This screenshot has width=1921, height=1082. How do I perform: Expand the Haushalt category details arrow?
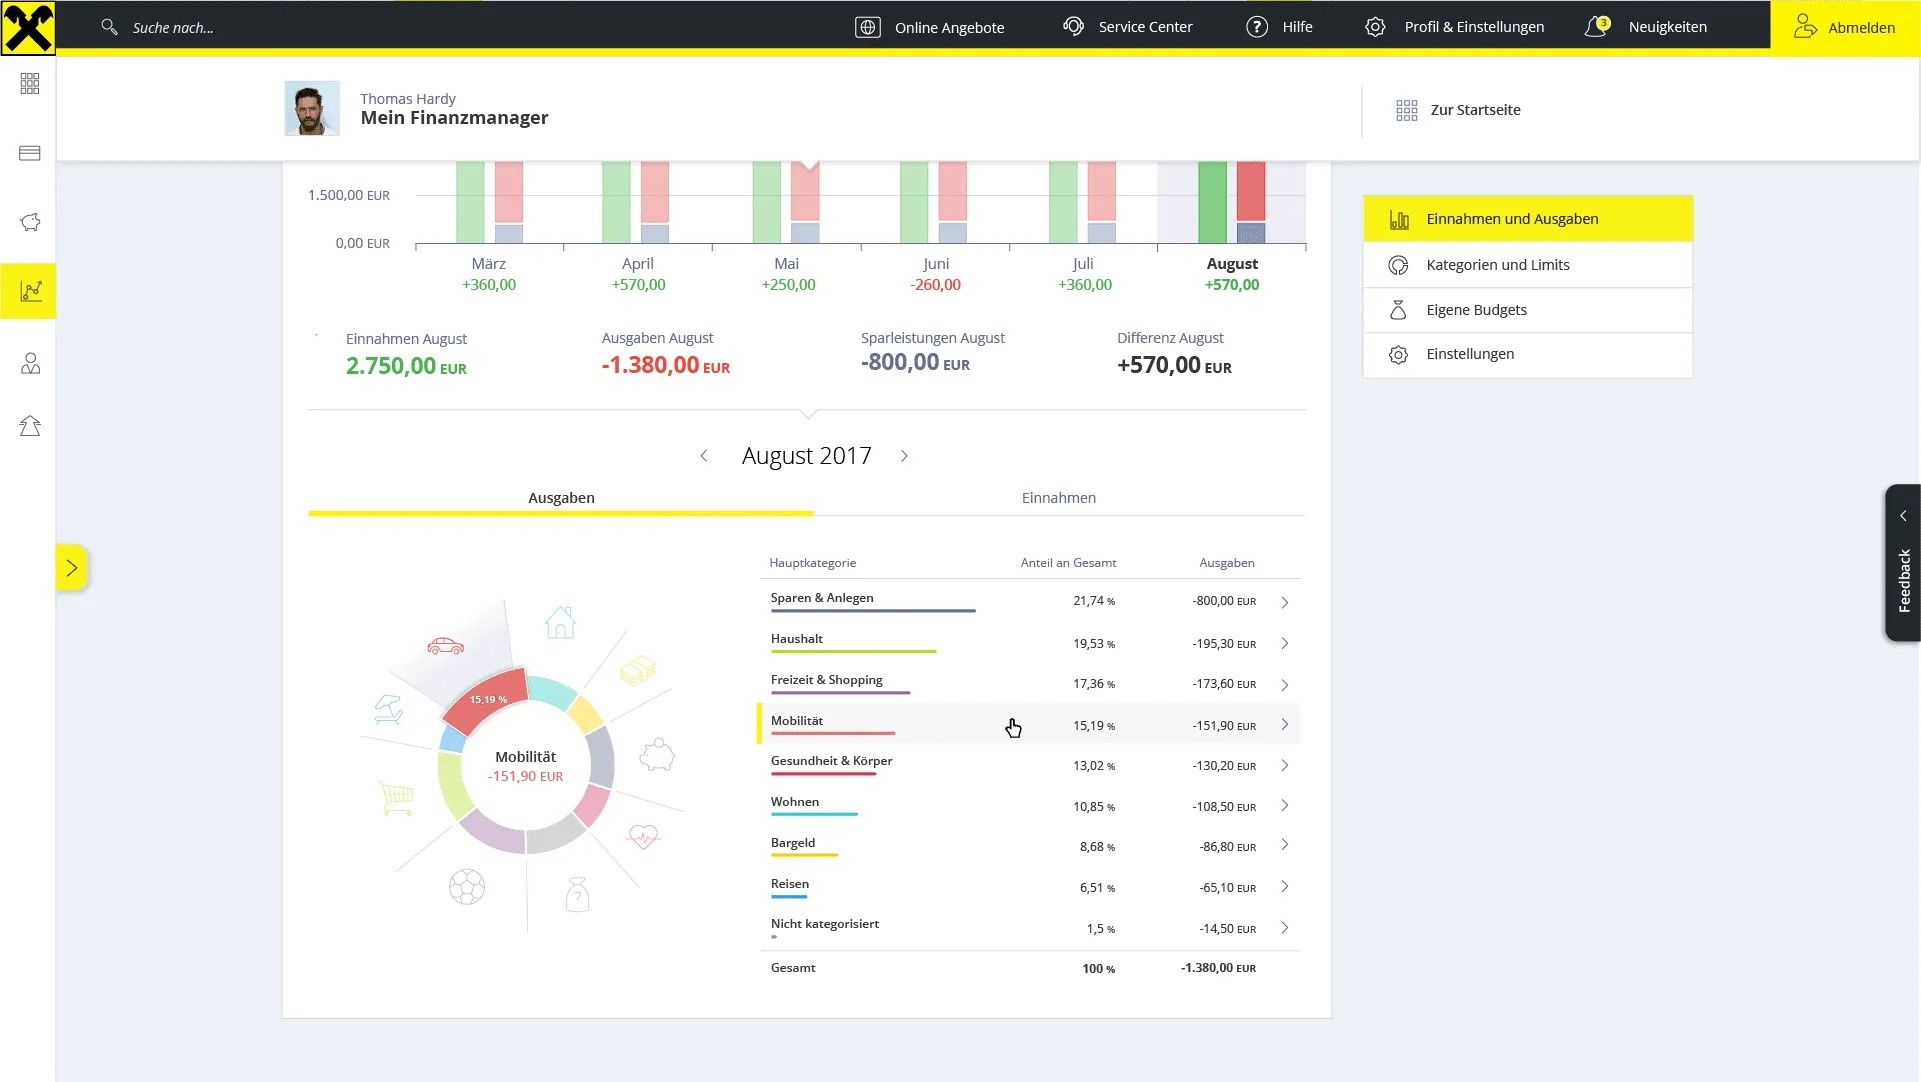point(1284,643)
